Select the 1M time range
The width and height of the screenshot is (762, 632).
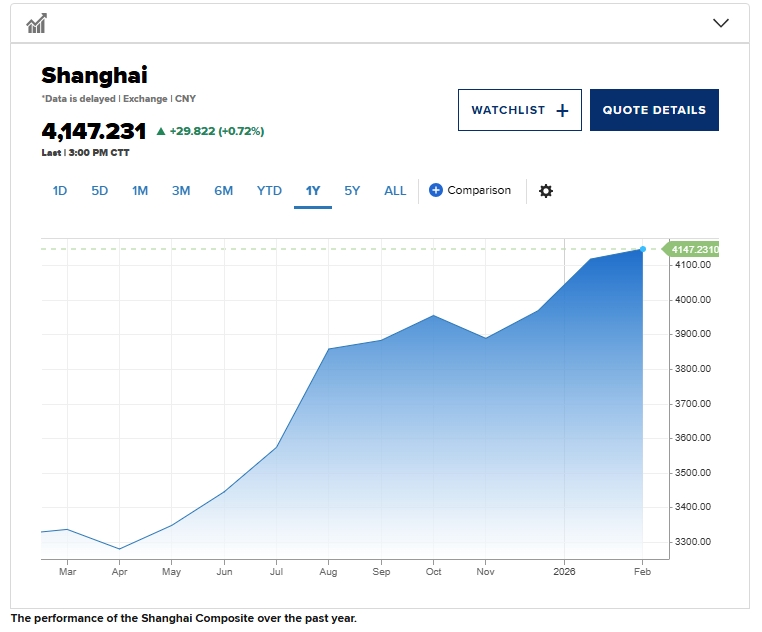[x=140, y=191]
